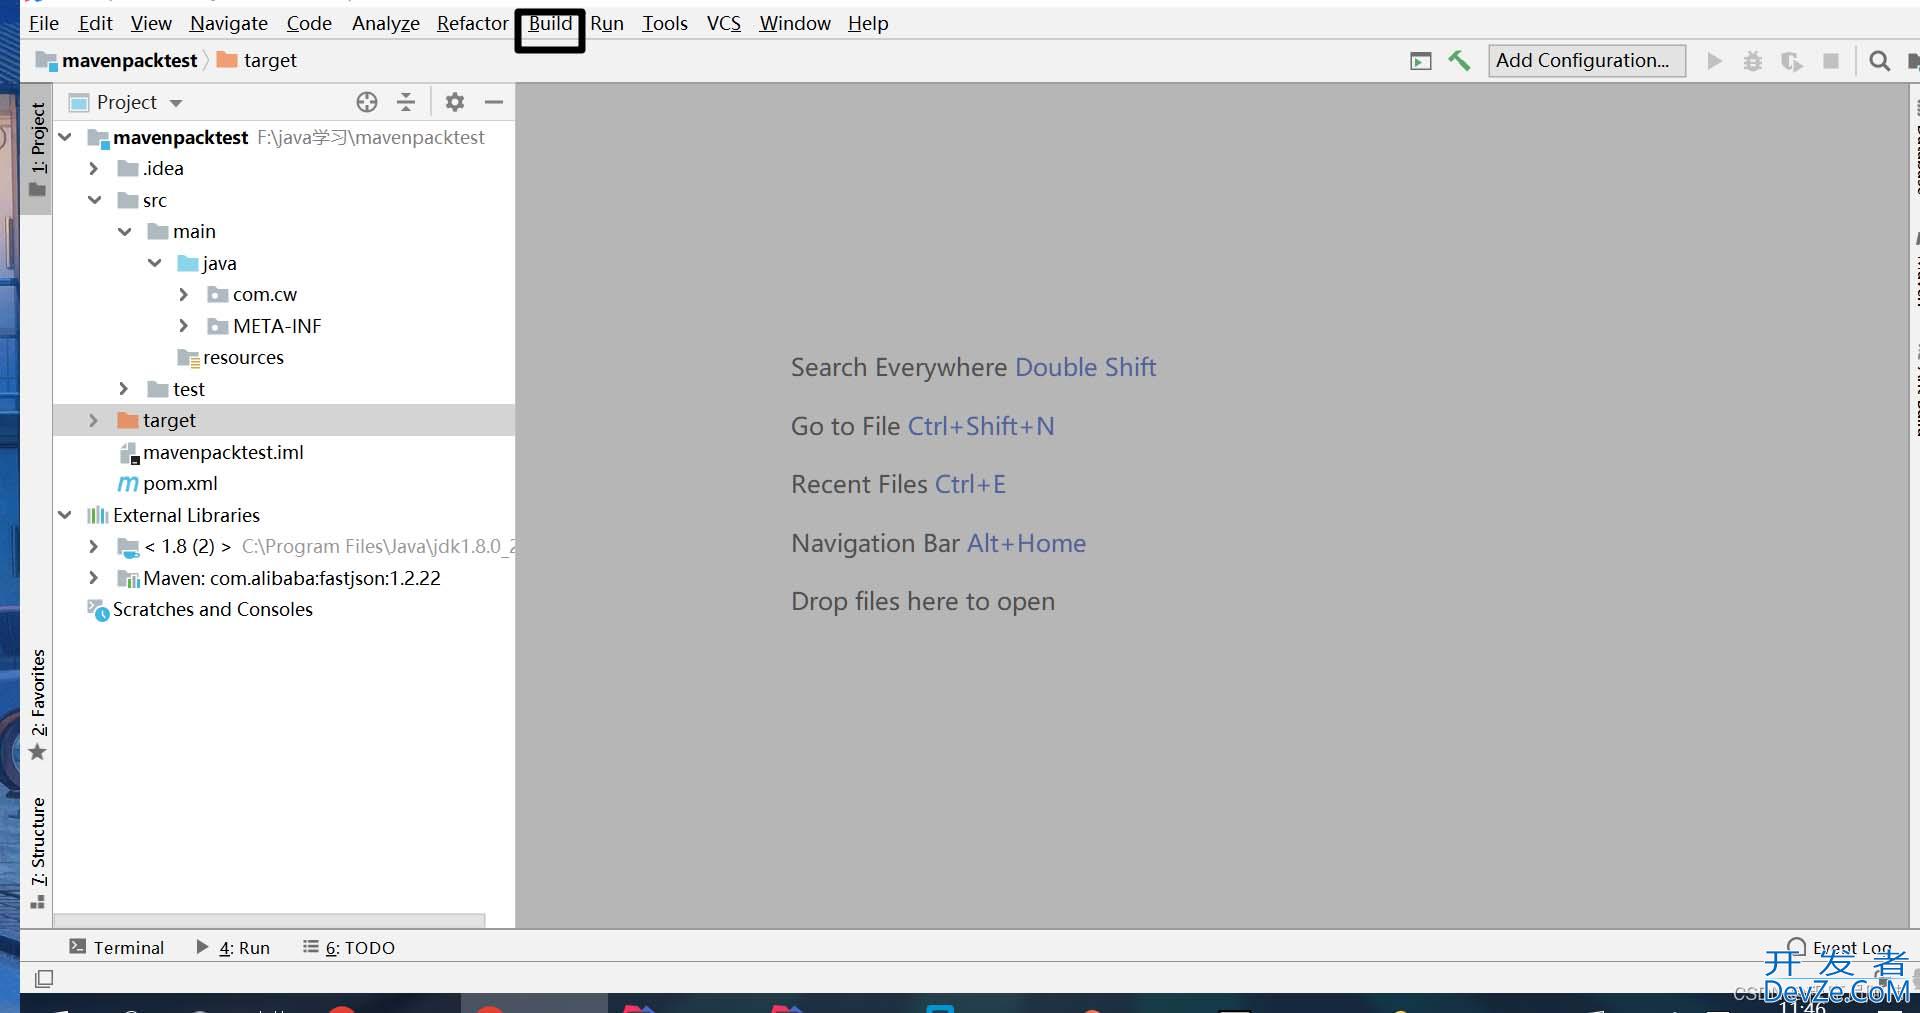Screen dimensions: 1920x1013
Task: Toggle the 7: Structure side tool window
Action: click(x=38, y=853)
